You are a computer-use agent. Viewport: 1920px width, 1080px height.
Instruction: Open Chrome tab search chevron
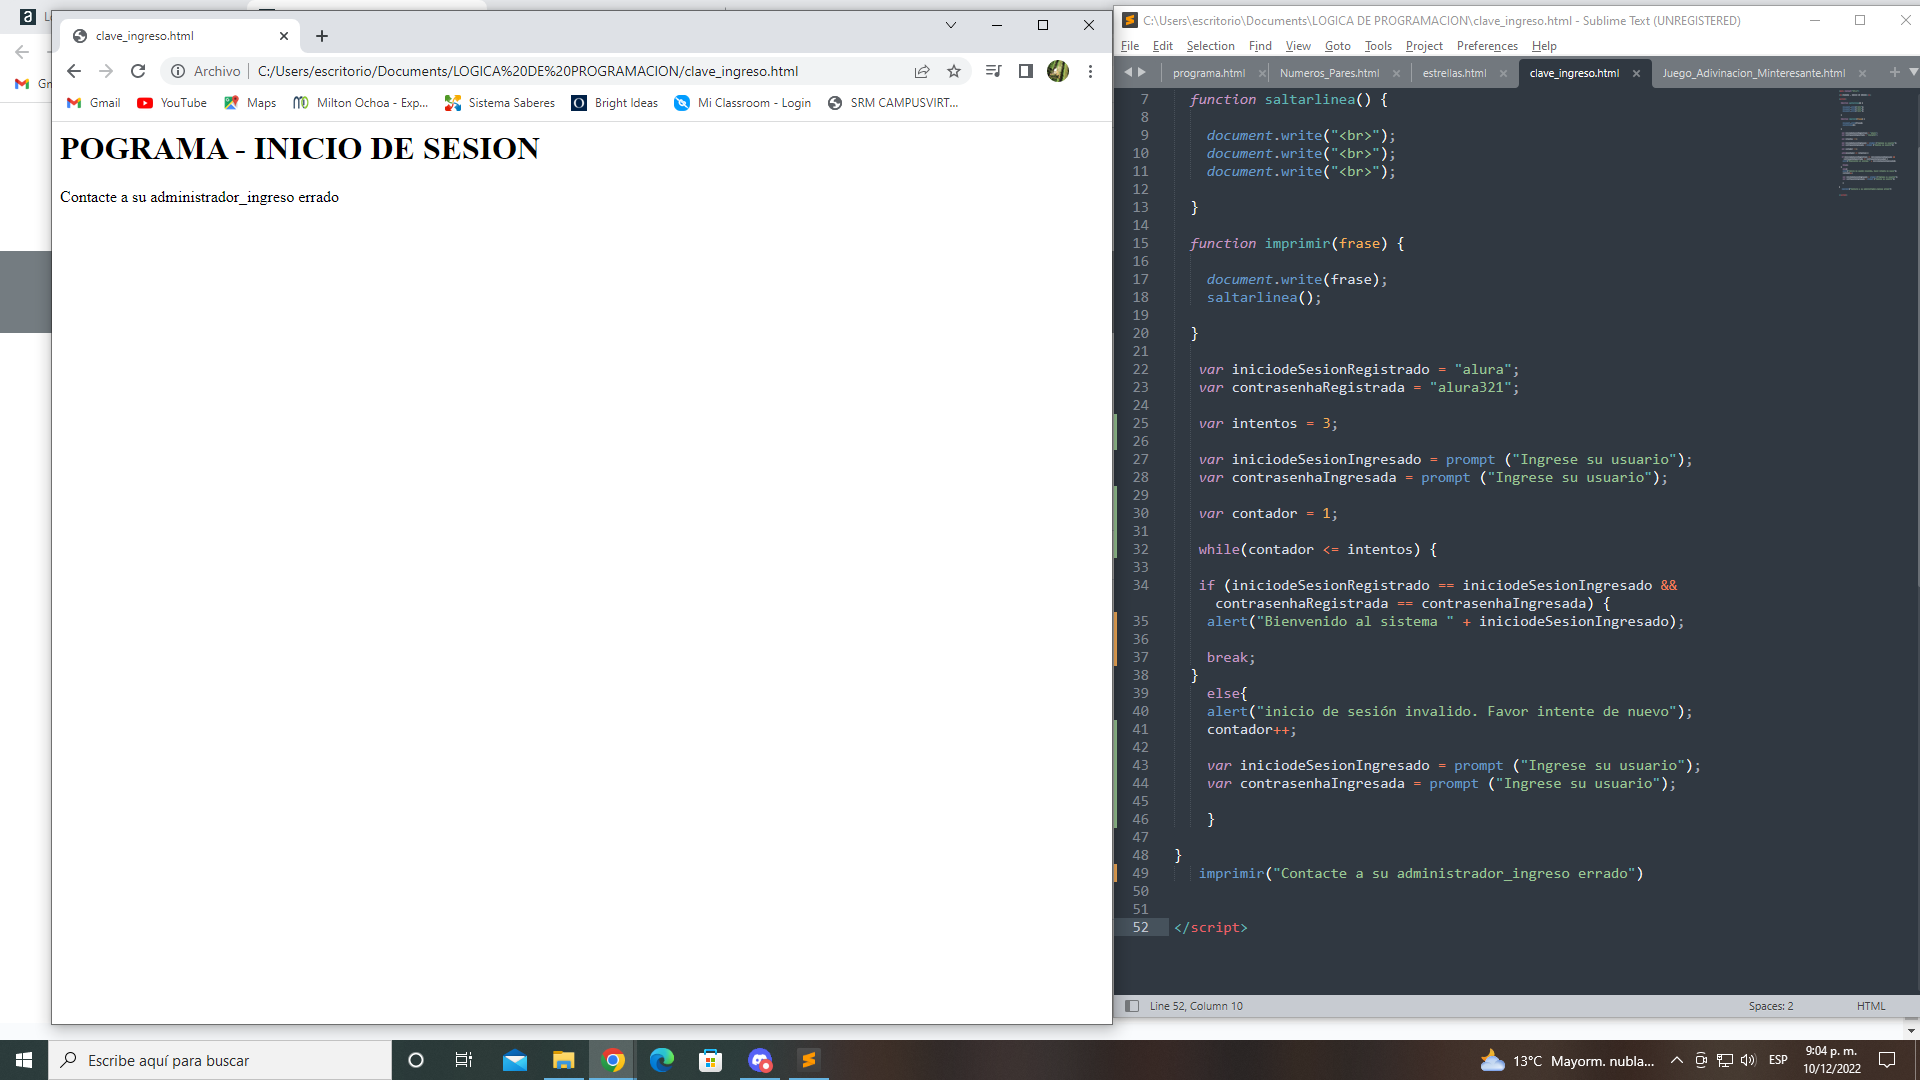(x=951, y=25)
